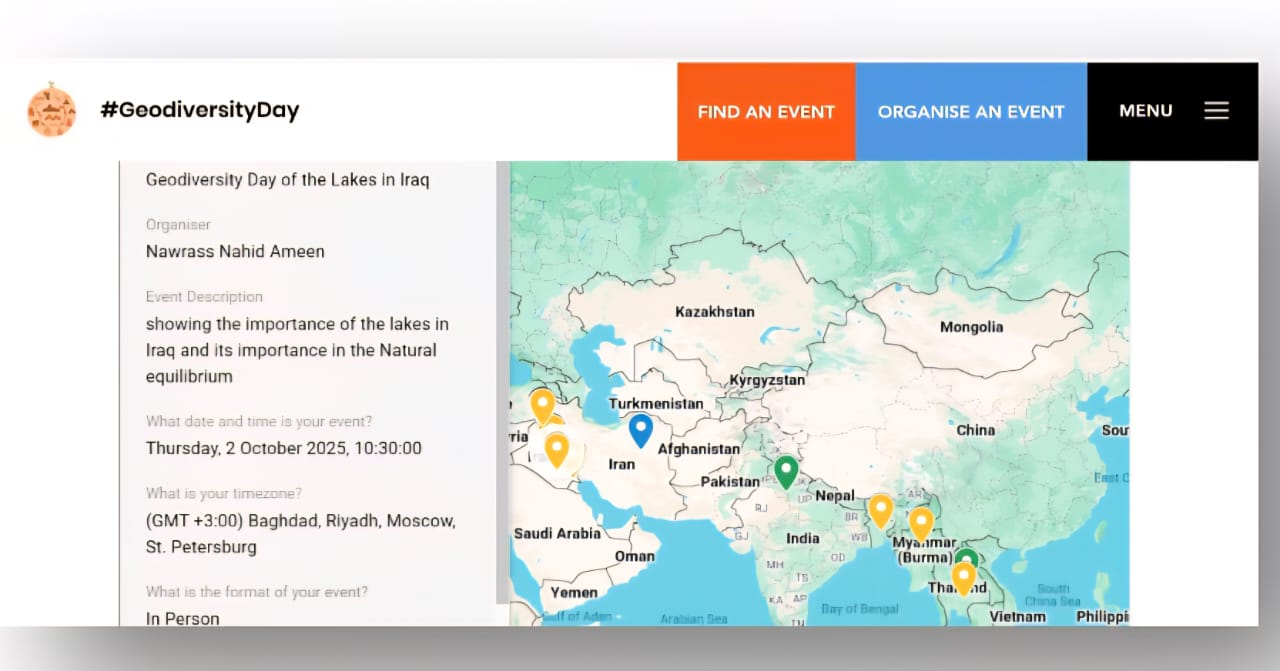Click the yellow pin over Myanmar

pos(921,522)
